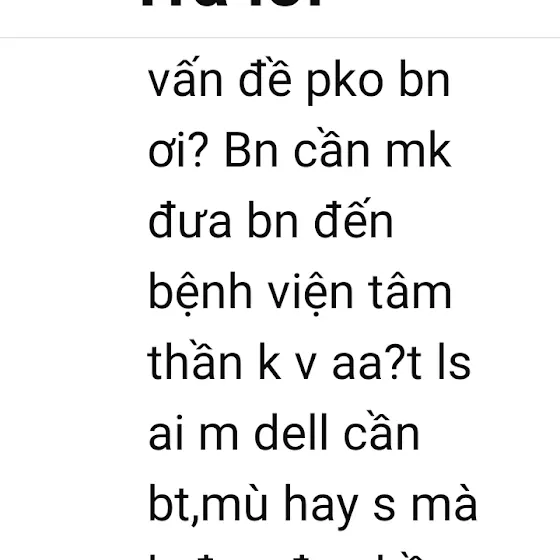The image size is (560, 560).
Task: Click the text "bt,mù" in the seventh line
Action: tap(208, 504)
